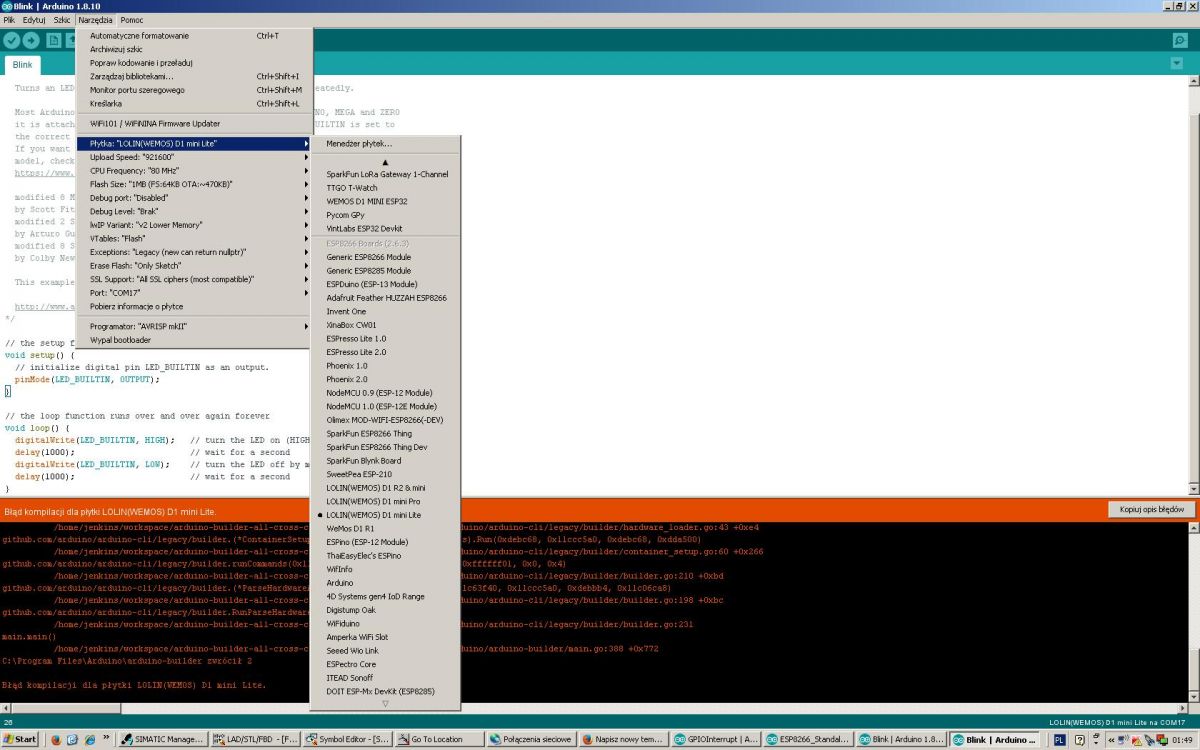Select Generic ESP8266 Module board
Image resolution: width=1200 pixels, height=750 pixels.
pyautogui.click(x=386, y=257)
